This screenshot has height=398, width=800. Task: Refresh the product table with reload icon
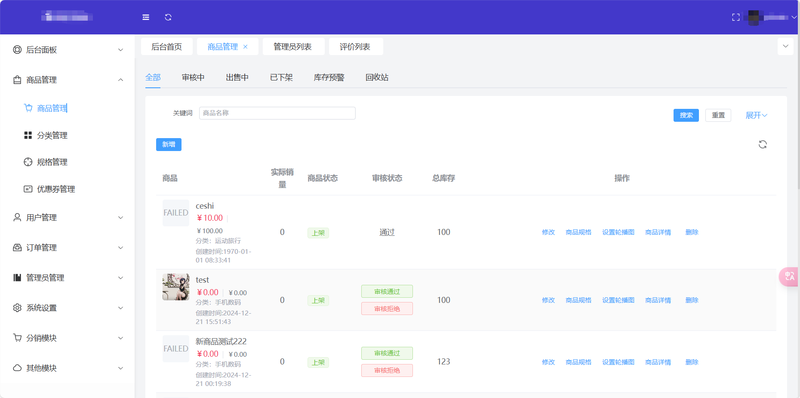(x=763, y=144)
